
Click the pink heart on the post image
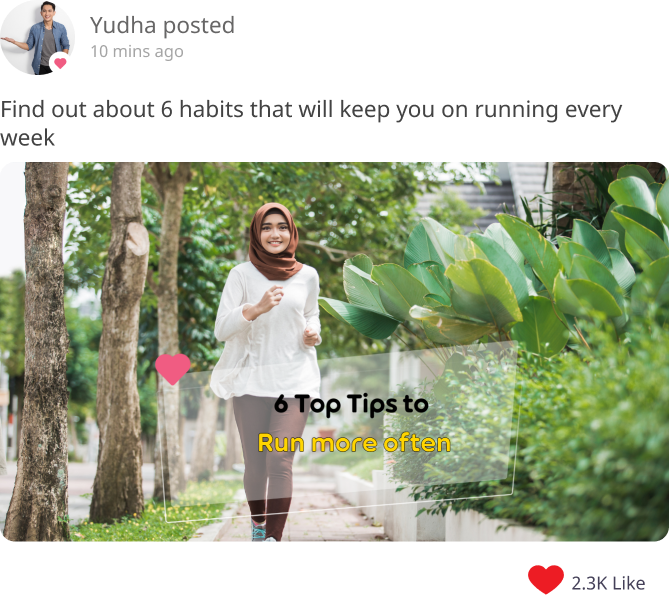[x=172, y=369]
